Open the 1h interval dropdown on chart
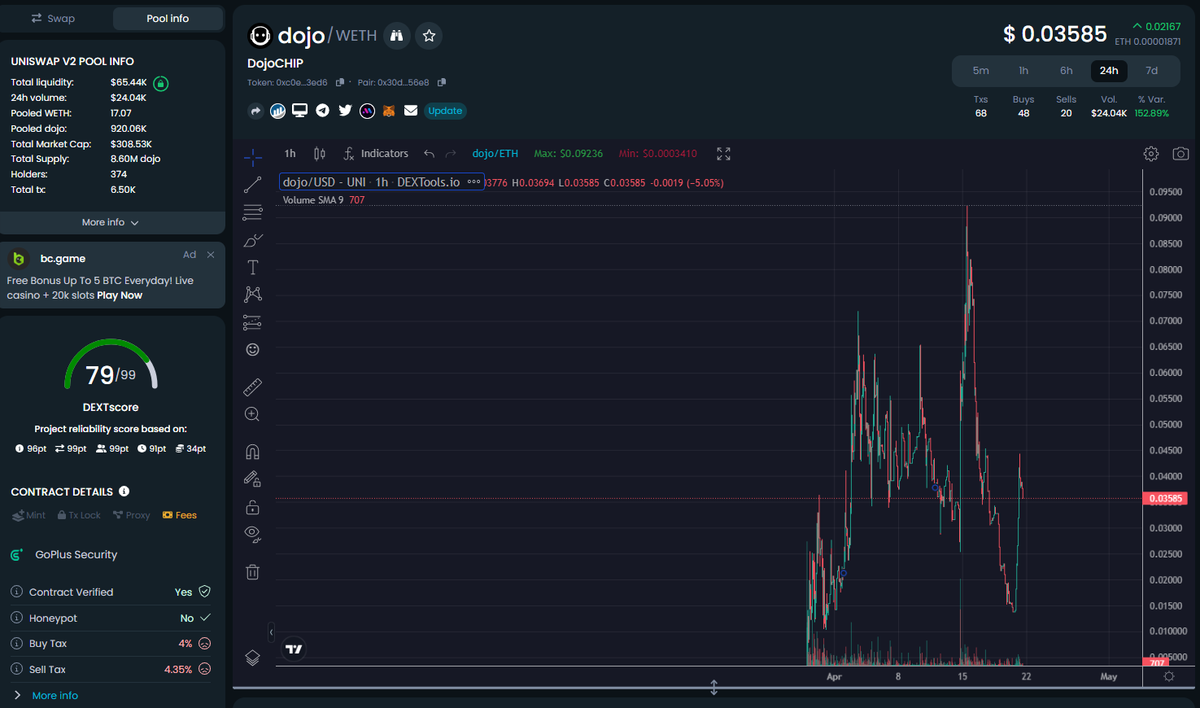1200x708 pixels. click(290, 154)
